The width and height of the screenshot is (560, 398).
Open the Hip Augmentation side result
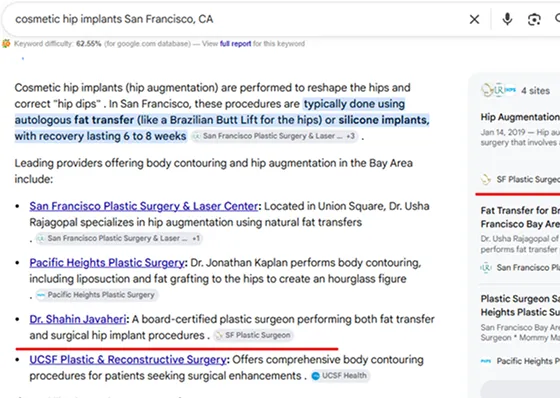click(520, 117)
